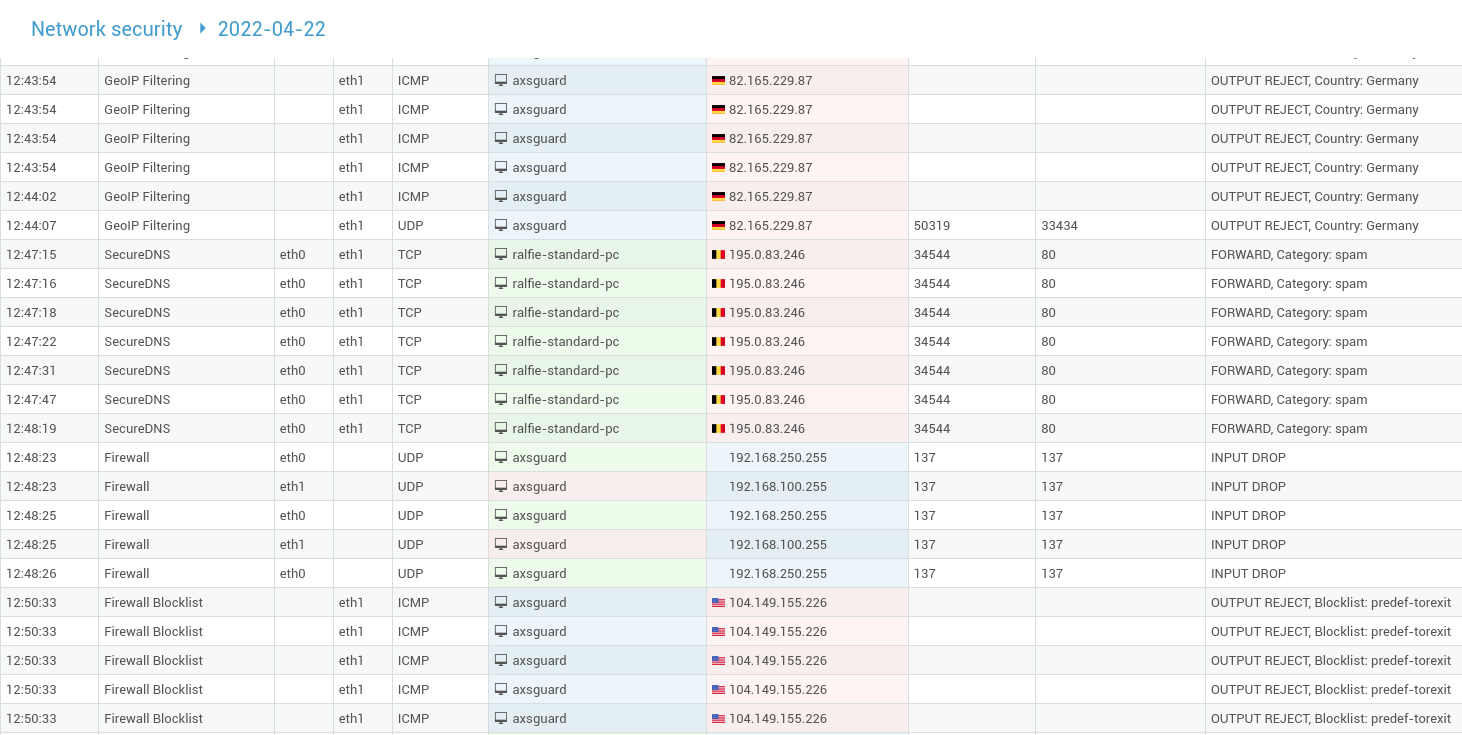
Task: Select the 2022-04-22 date in the breadcrumb
Action: 271,29
